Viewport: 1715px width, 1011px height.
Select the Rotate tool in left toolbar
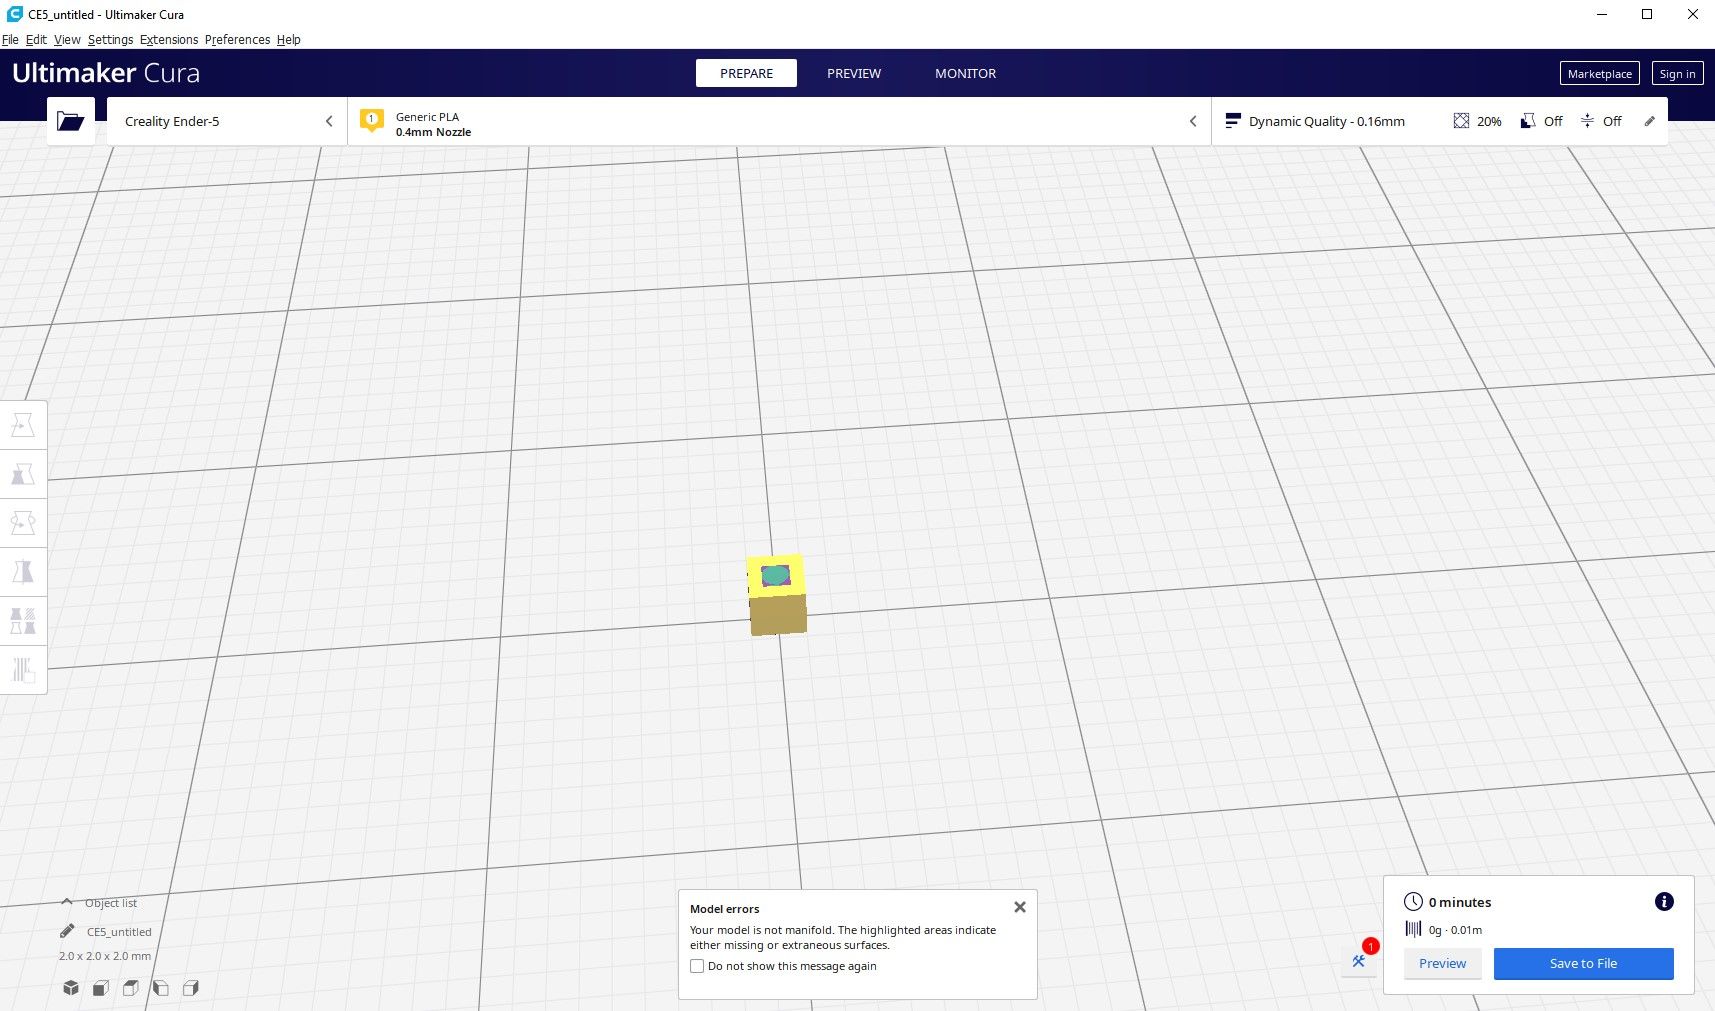(x=23, y=523)
